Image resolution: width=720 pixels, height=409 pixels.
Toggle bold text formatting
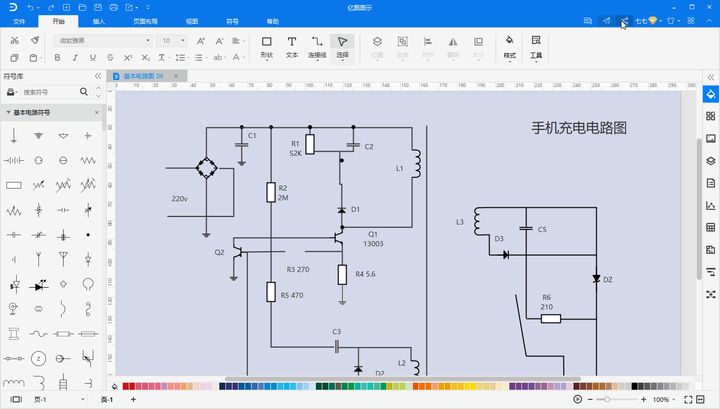point(58,56)
